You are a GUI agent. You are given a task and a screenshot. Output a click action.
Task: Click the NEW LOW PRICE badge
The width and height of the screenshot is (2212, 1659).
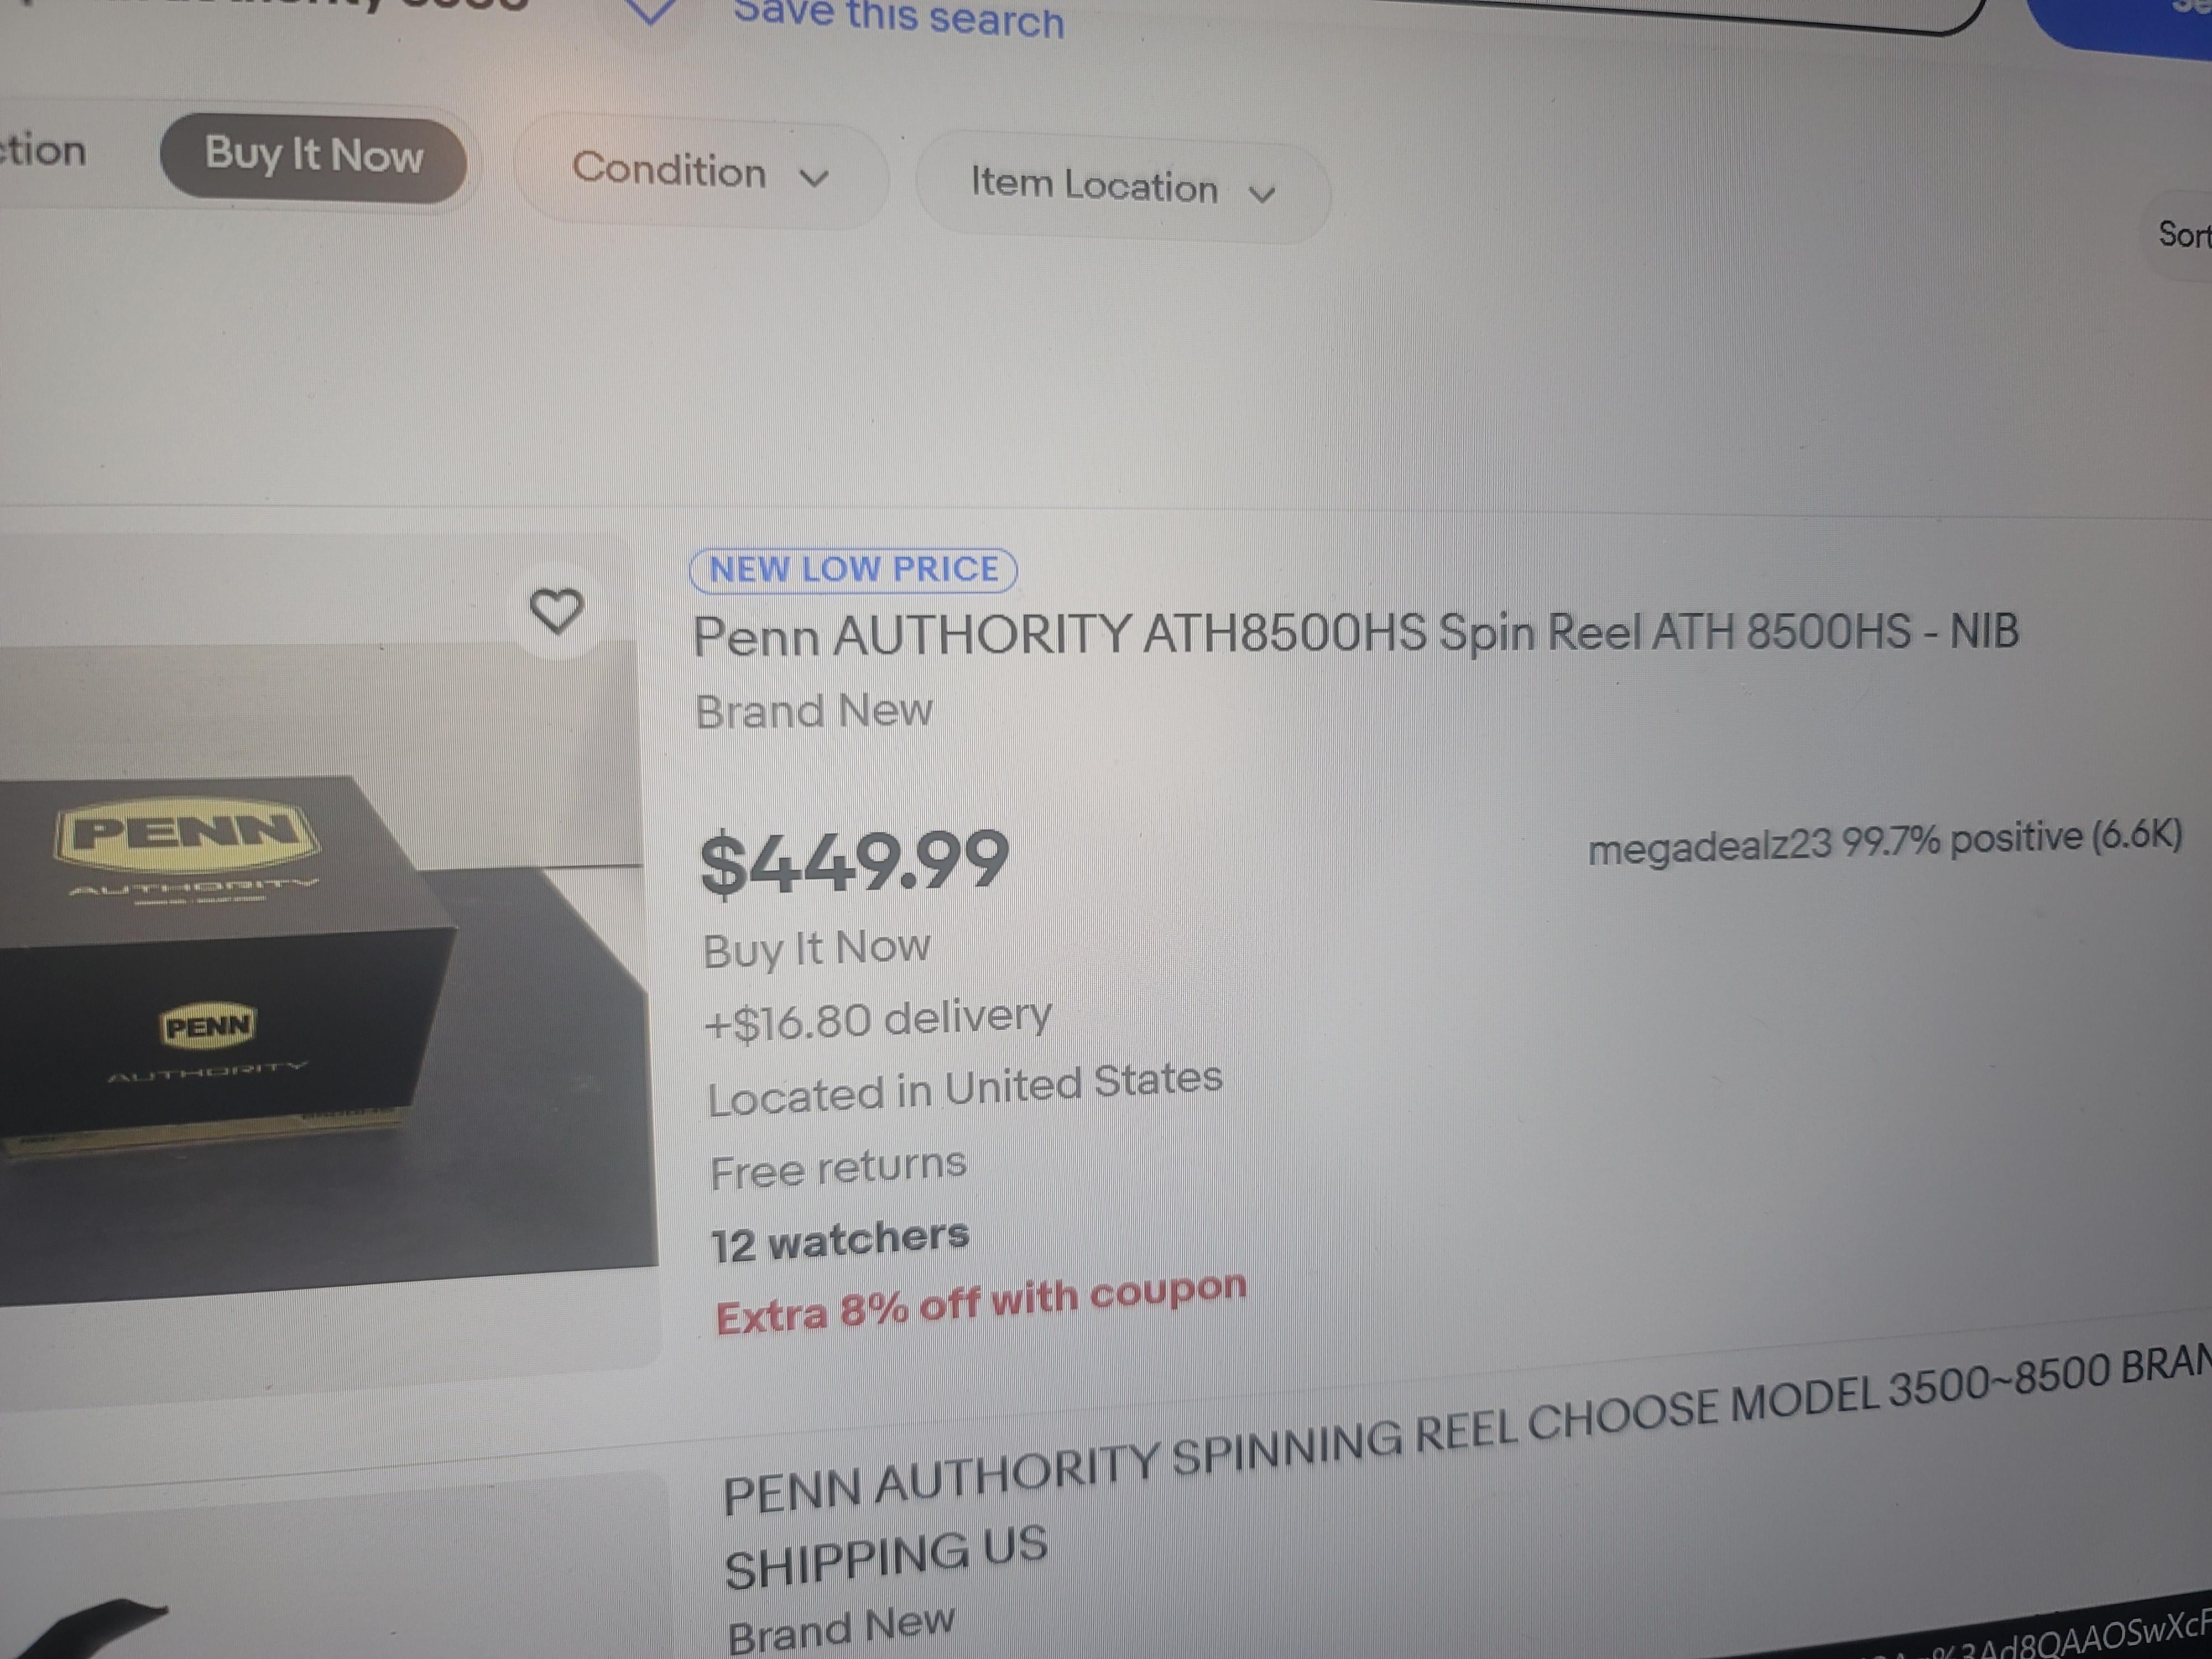tap(853, 570)
